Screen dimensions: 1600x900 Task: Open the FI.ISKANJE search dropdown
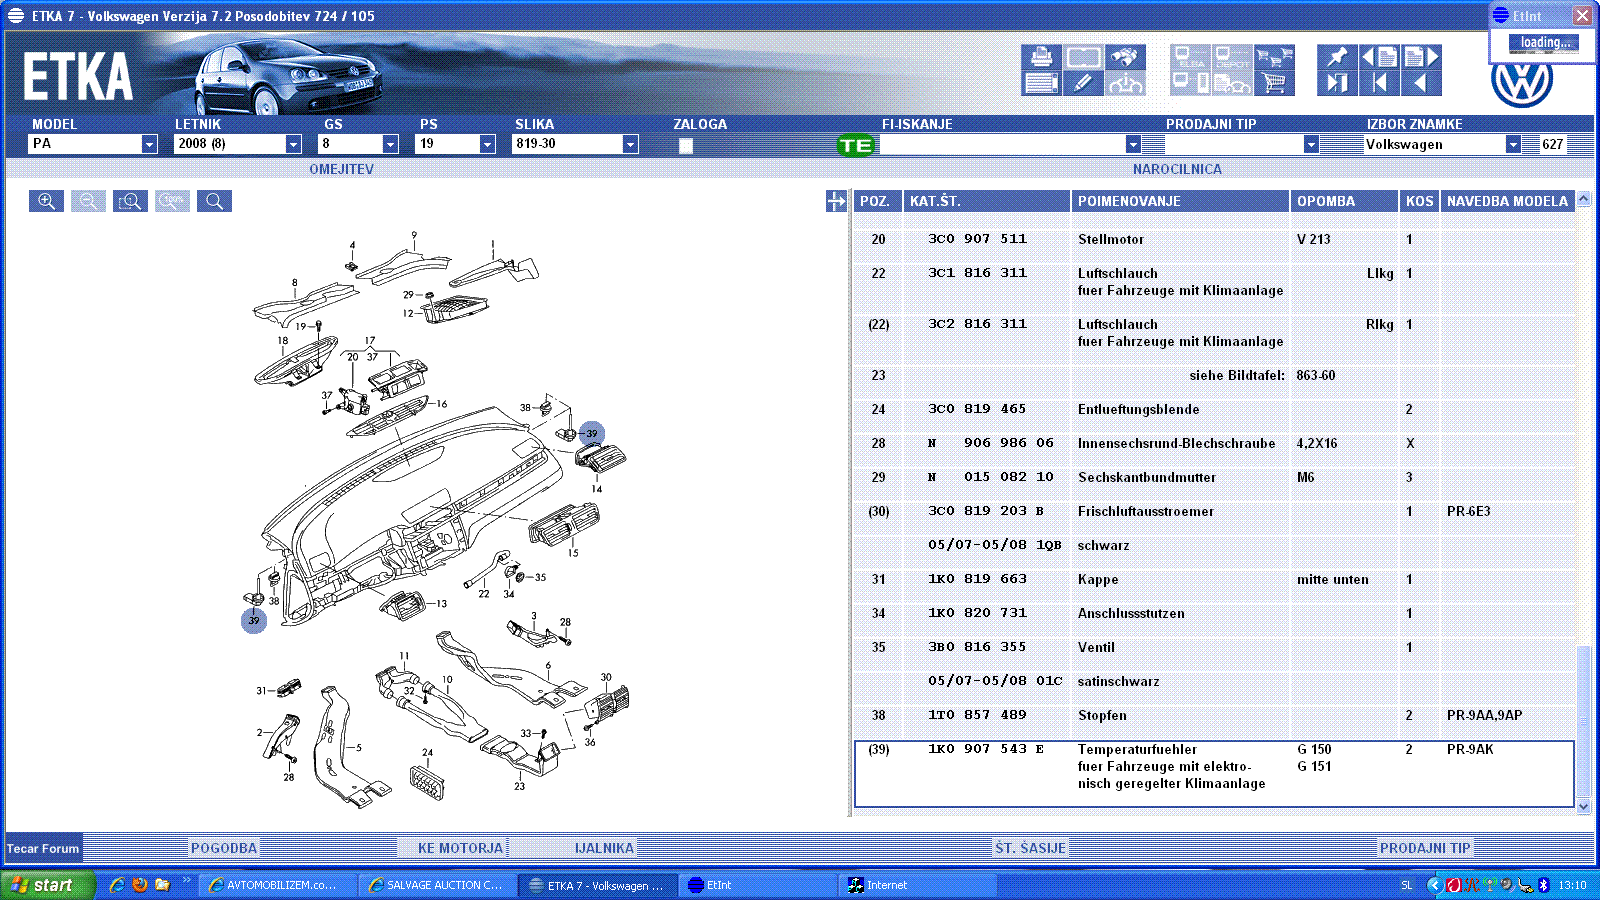click(x=1133, y=144)
